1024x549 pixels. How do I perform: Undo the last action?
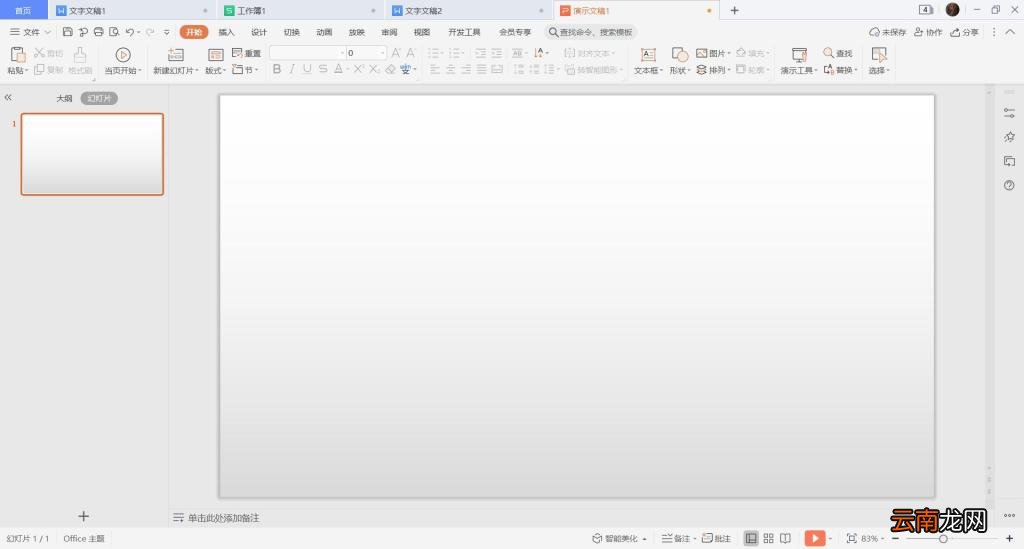[130, 32]
